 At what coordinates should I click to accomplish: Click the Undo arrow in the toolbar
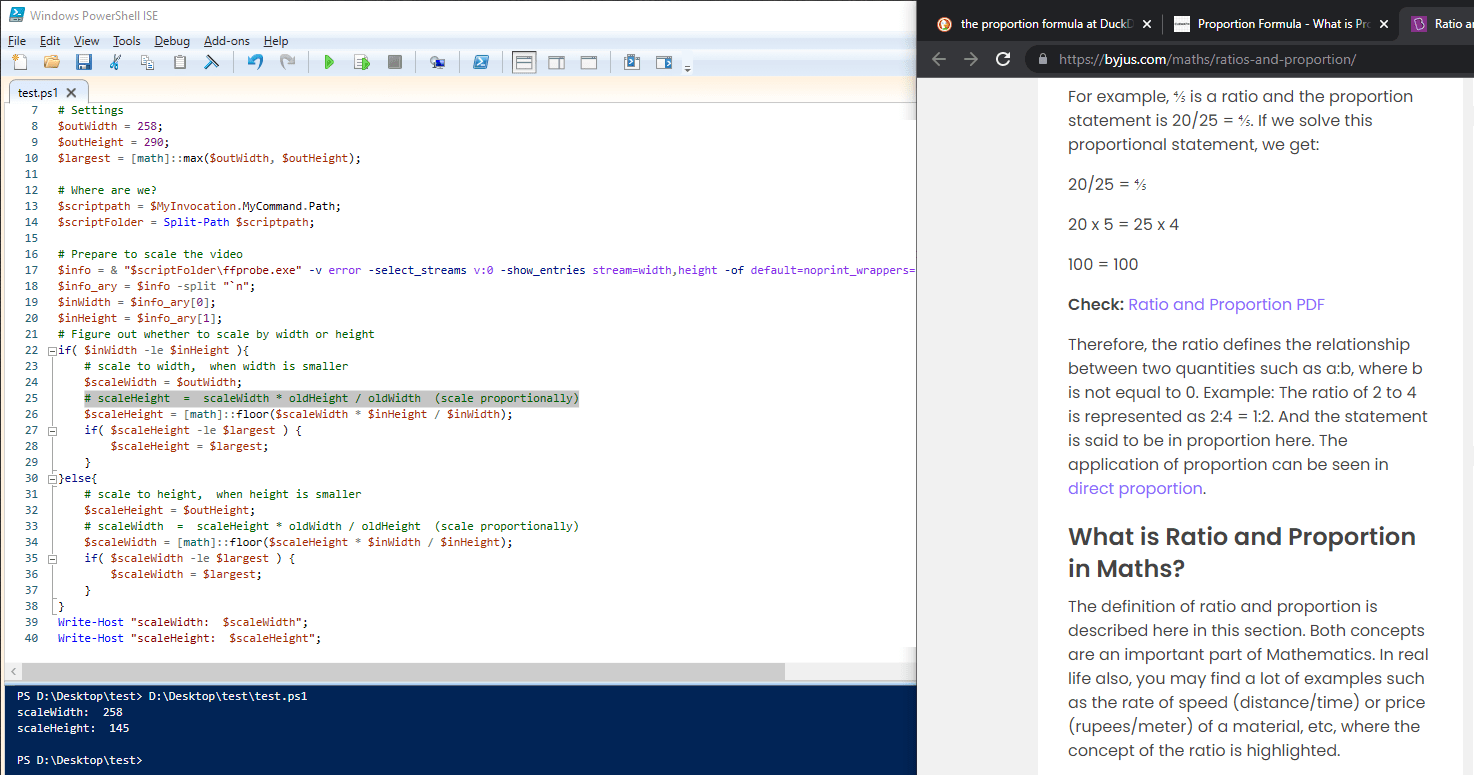tap(255, 62)
